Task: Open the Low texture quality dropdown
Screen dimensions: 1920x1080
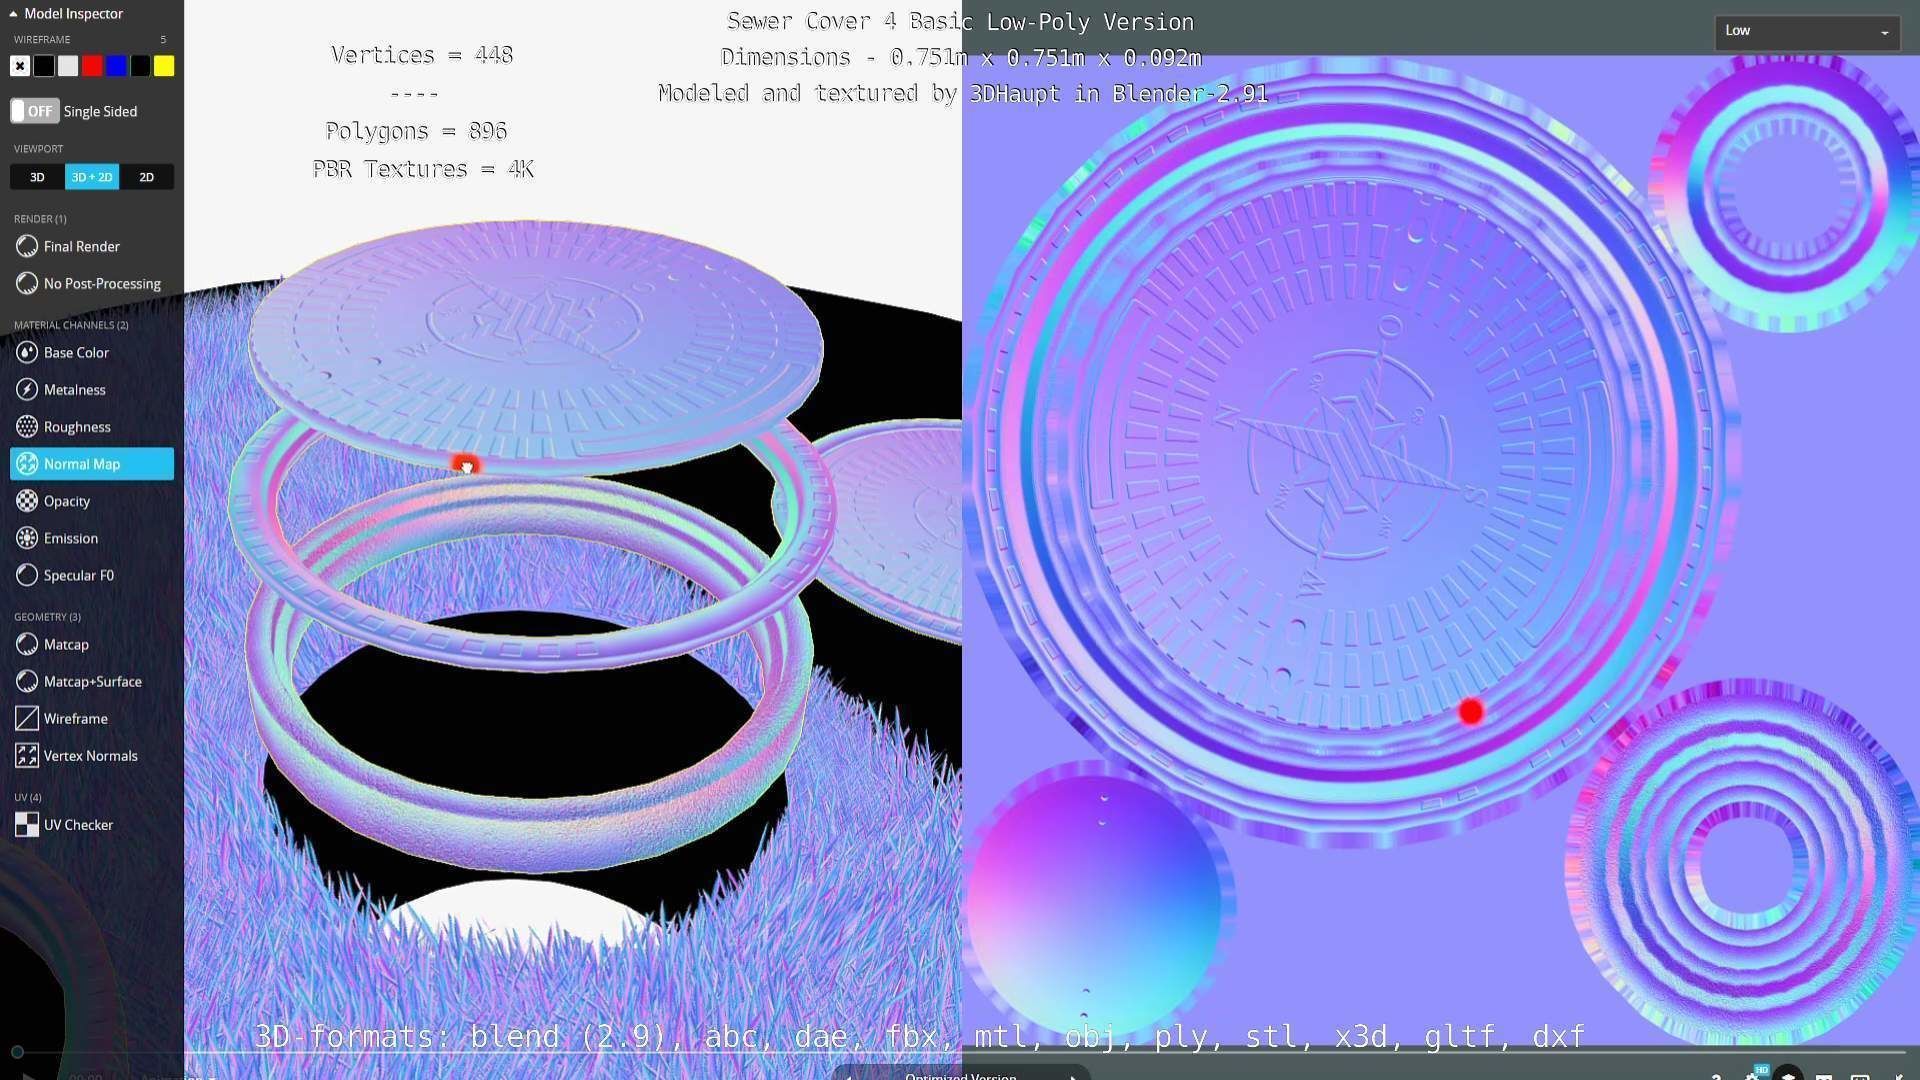Action: click(x=1806, y=31)
